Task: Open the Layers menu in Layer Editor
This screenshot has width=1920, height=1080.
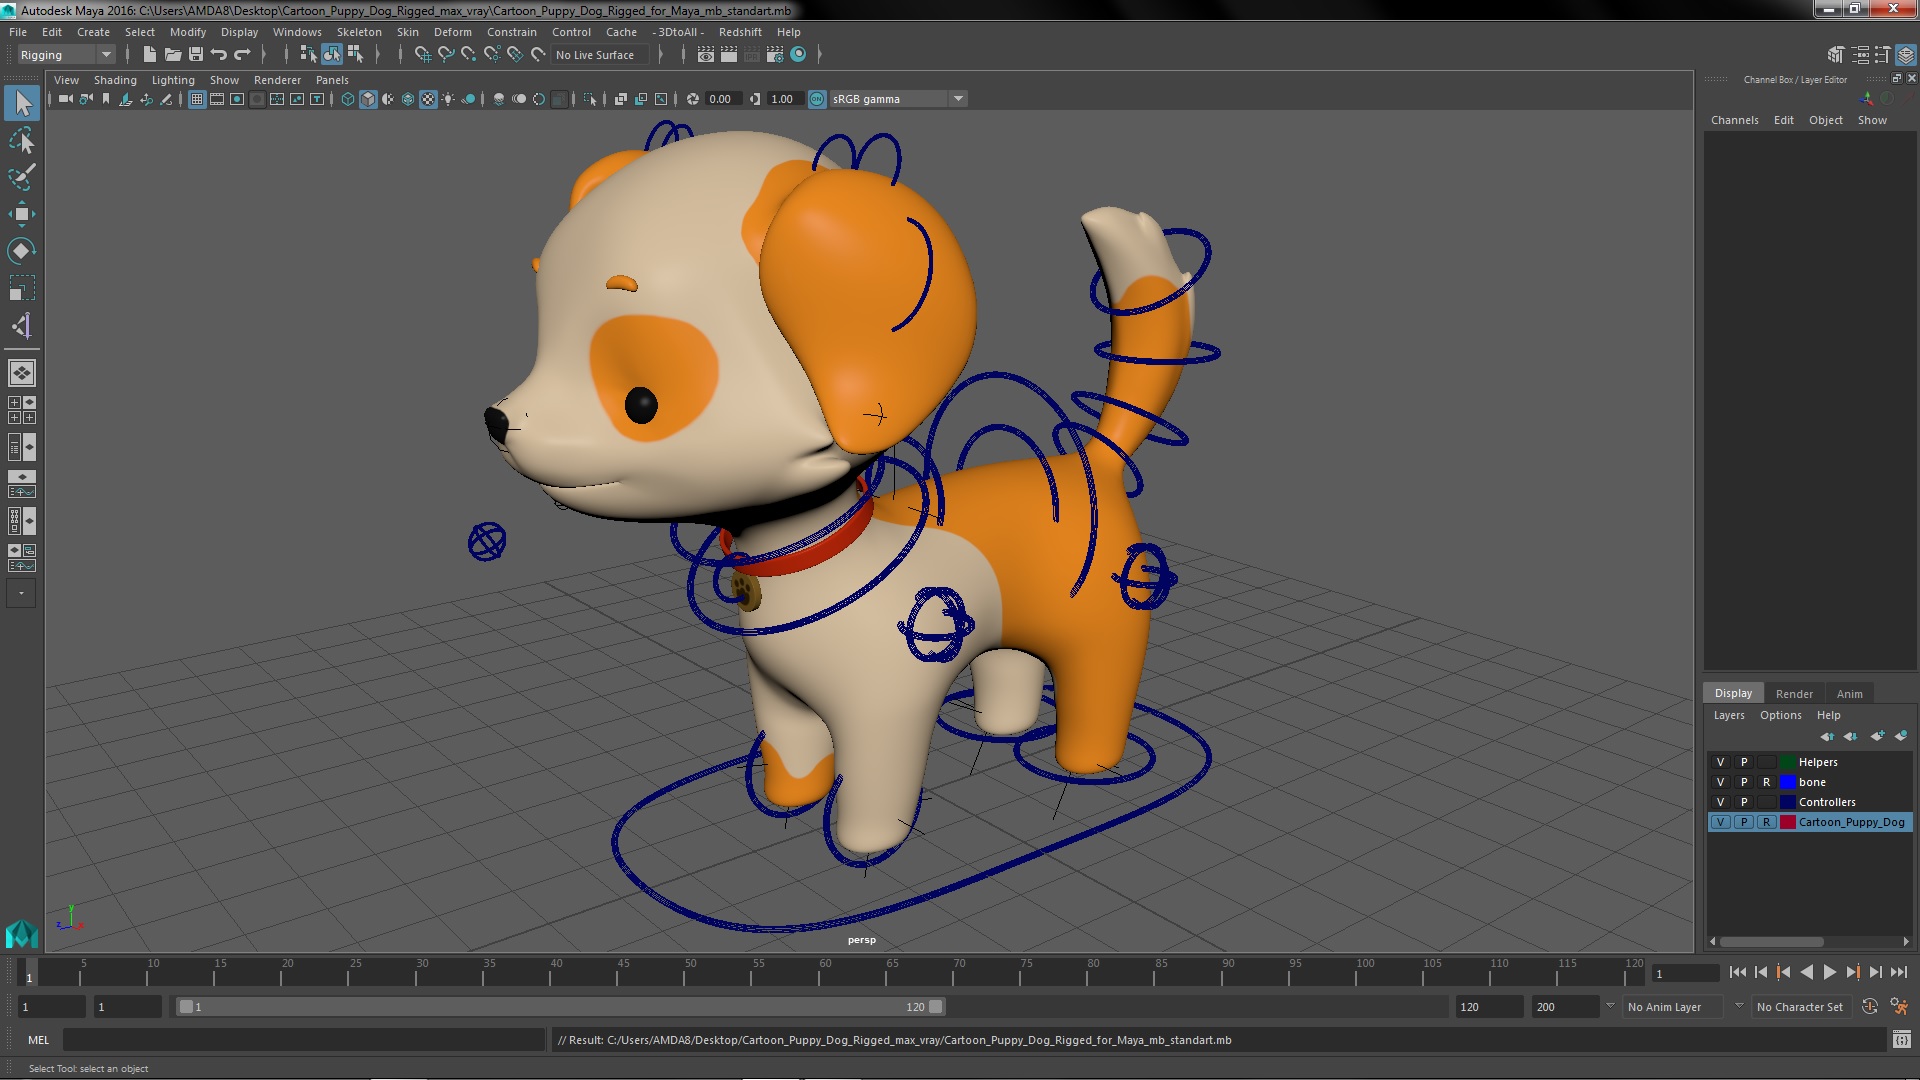Action: (1729, 715)
